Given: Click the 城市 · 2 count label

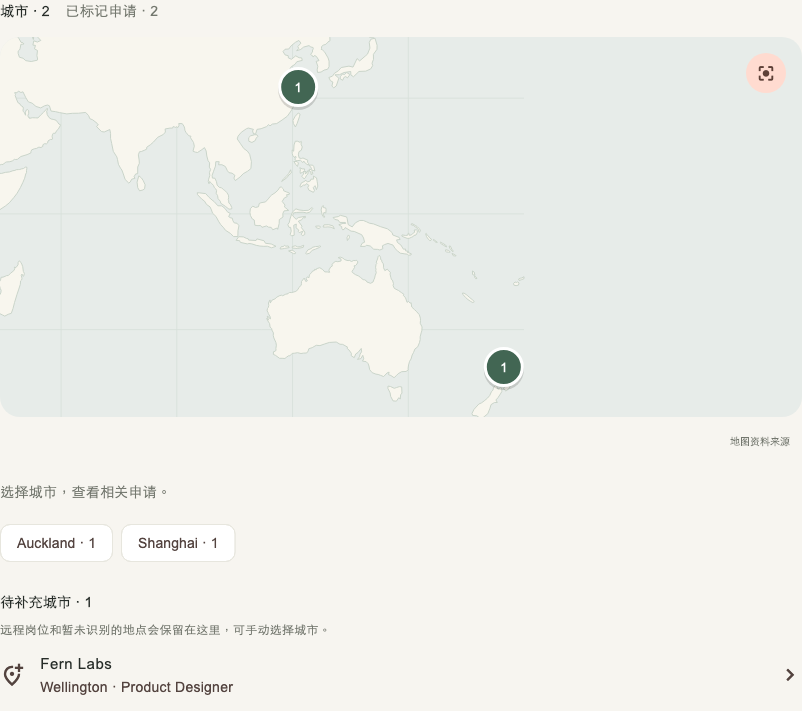Looking at the screenshot, I should click(25, 11).
